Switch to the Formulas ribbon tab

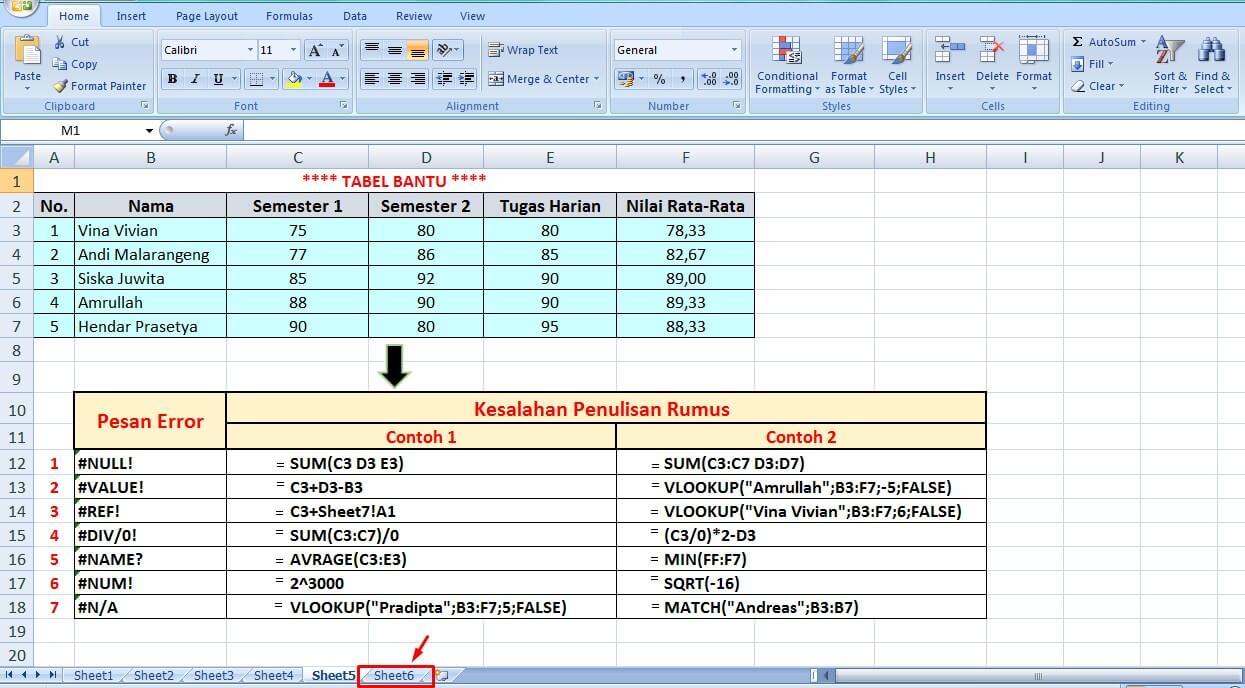coord(289,16)
